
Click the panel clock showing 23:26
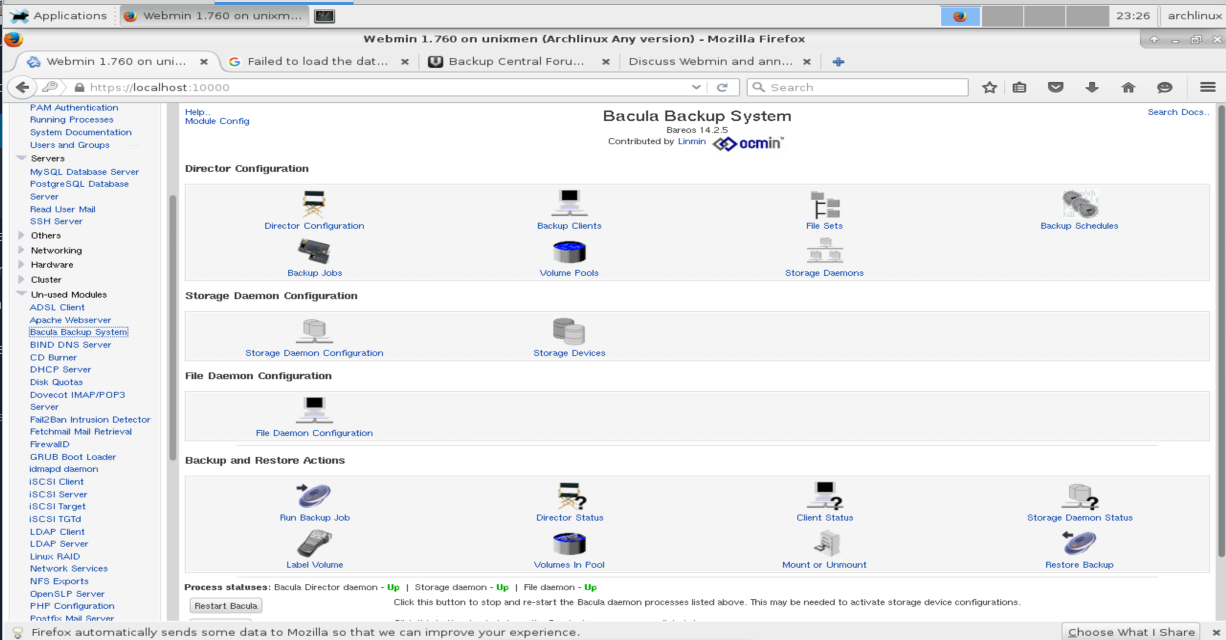(1133, 16)
